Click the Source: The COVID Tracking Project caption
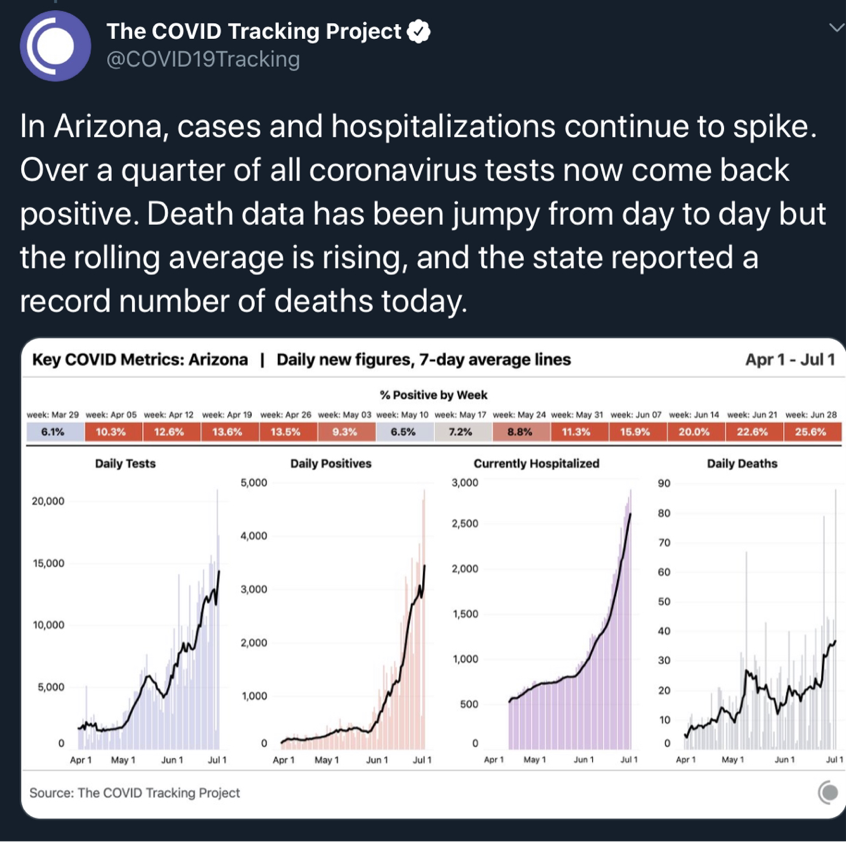846x842 pixels. 135,793
